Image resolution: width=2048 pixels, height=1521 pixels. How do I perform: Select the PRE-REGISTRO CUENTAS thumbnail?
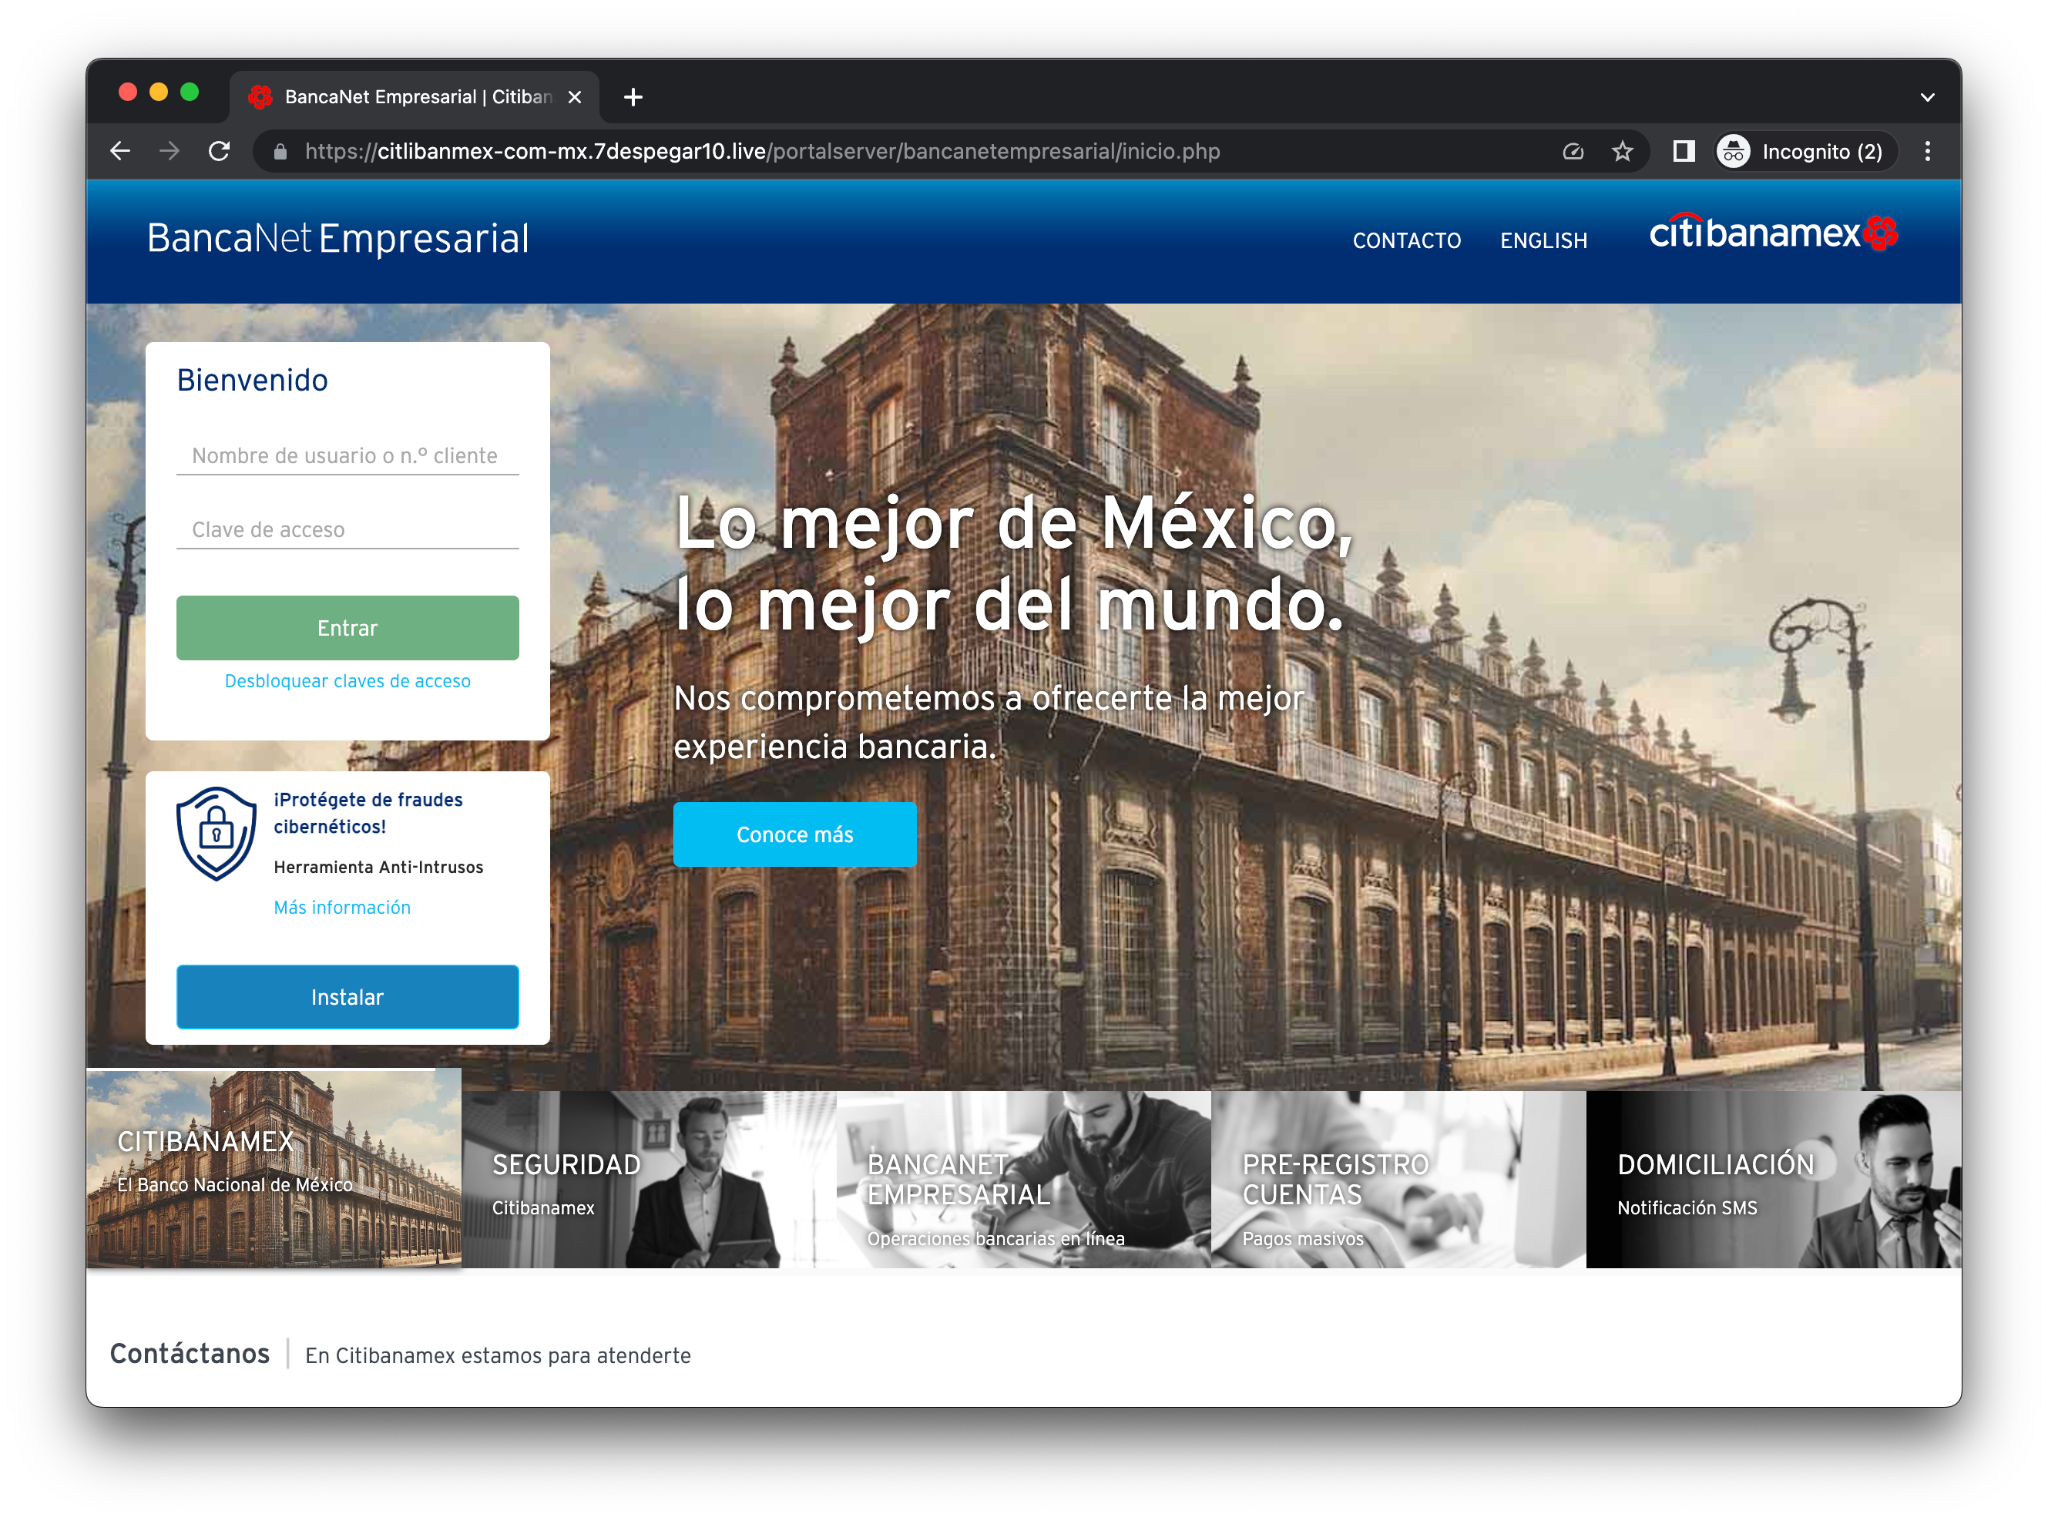point(1398,1179)
